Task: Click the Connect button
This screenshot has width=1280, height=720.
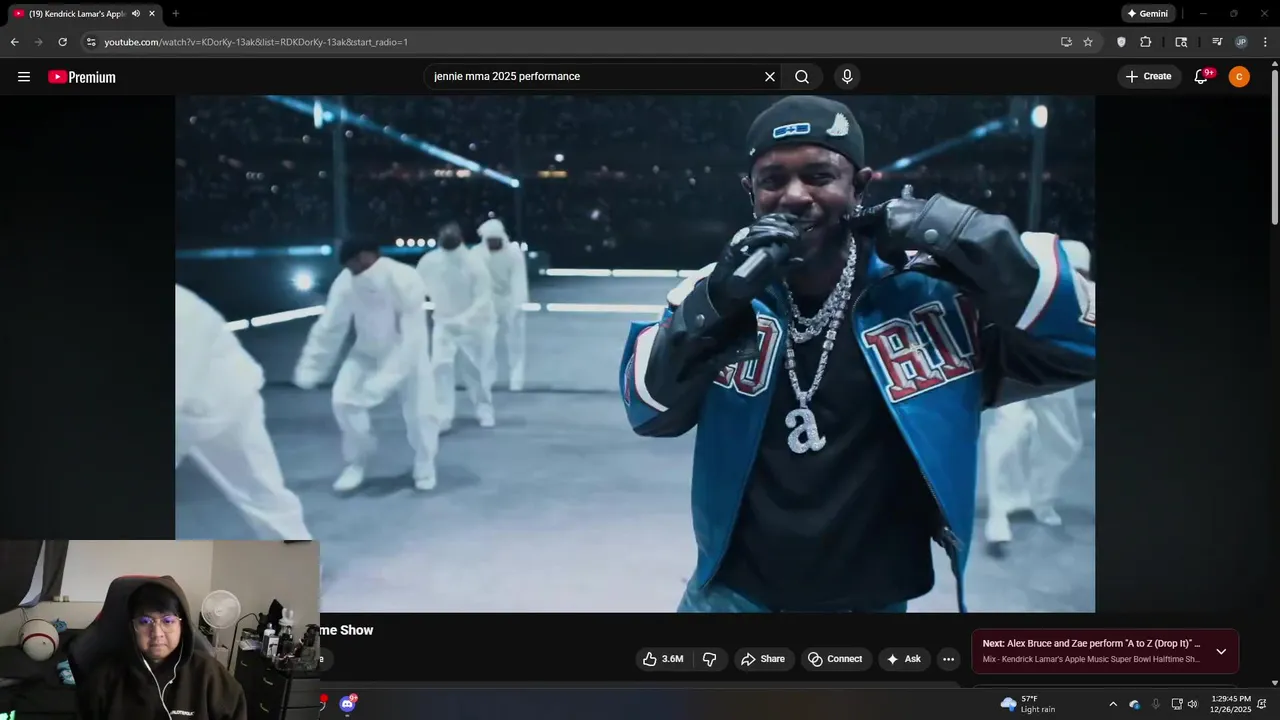Action: [835, 659]
